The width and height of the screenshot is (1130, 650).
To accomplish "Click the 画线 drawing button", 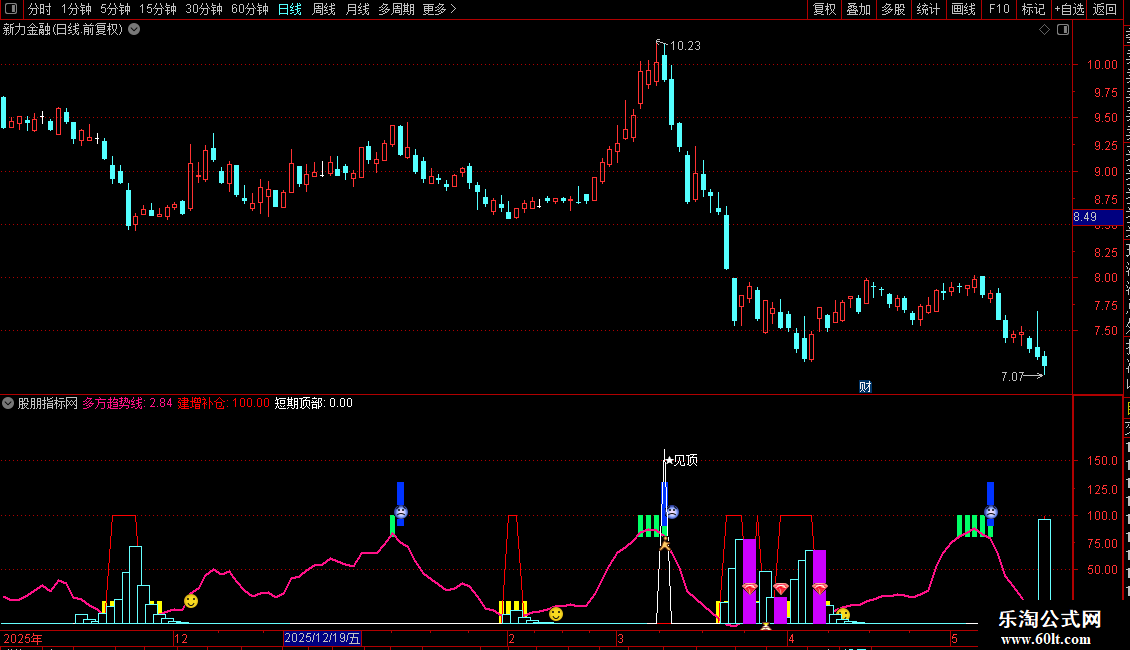I will click(964, 9).
